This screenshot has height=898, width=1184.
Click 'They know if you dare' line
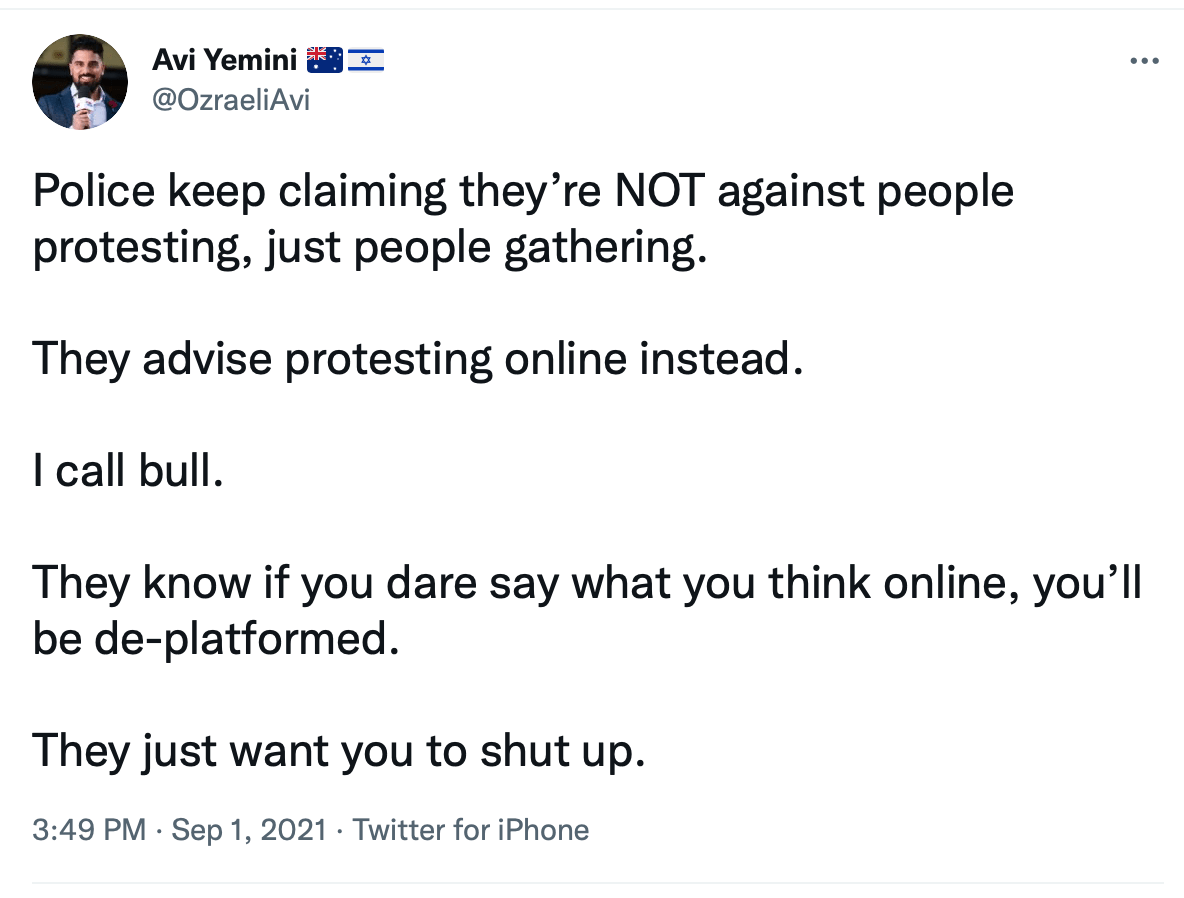pos(587,583)
